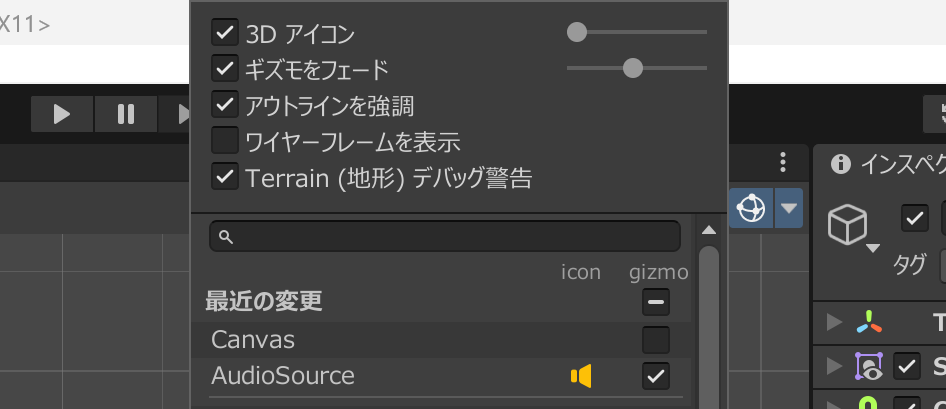
Task: Toggle Terrain (地形) デバッグ警告 checkbox
Action: [x=224, y=177]
